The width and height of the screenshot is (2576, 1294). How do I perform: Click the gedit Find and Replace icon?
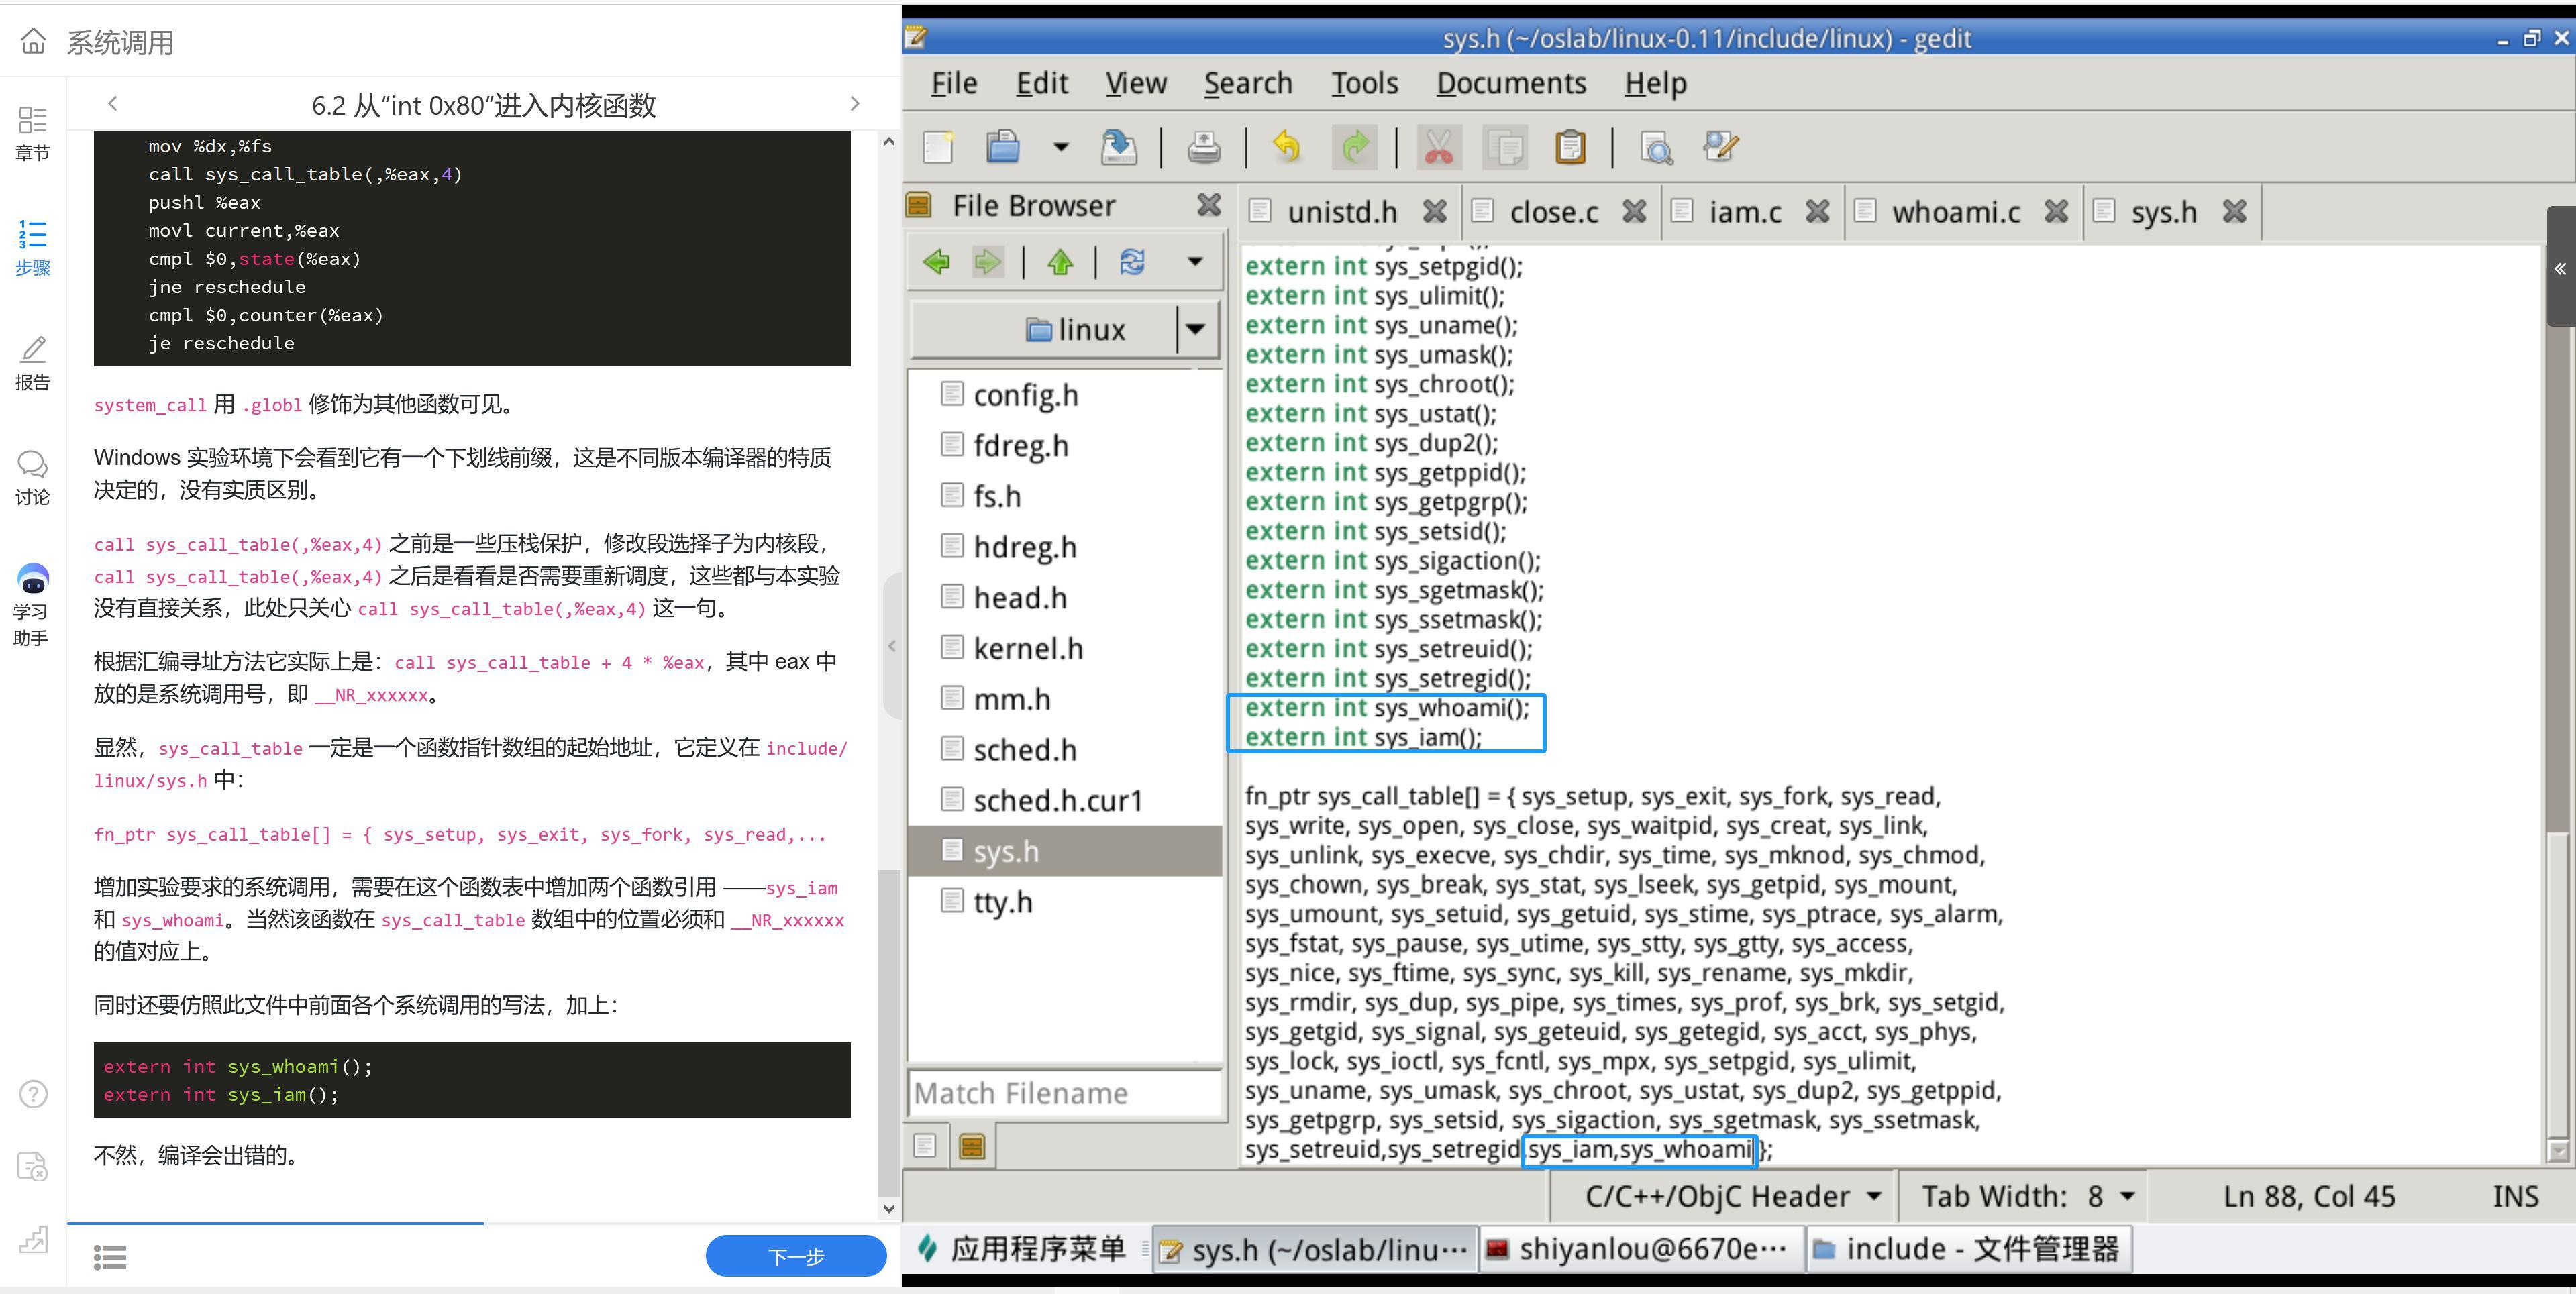coord(1721,148)
